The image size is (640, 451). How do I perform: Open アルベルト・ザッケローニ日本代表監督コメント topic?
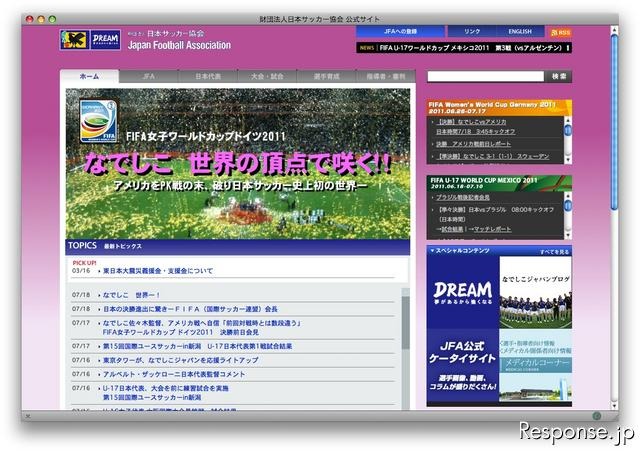click(174, 374)
